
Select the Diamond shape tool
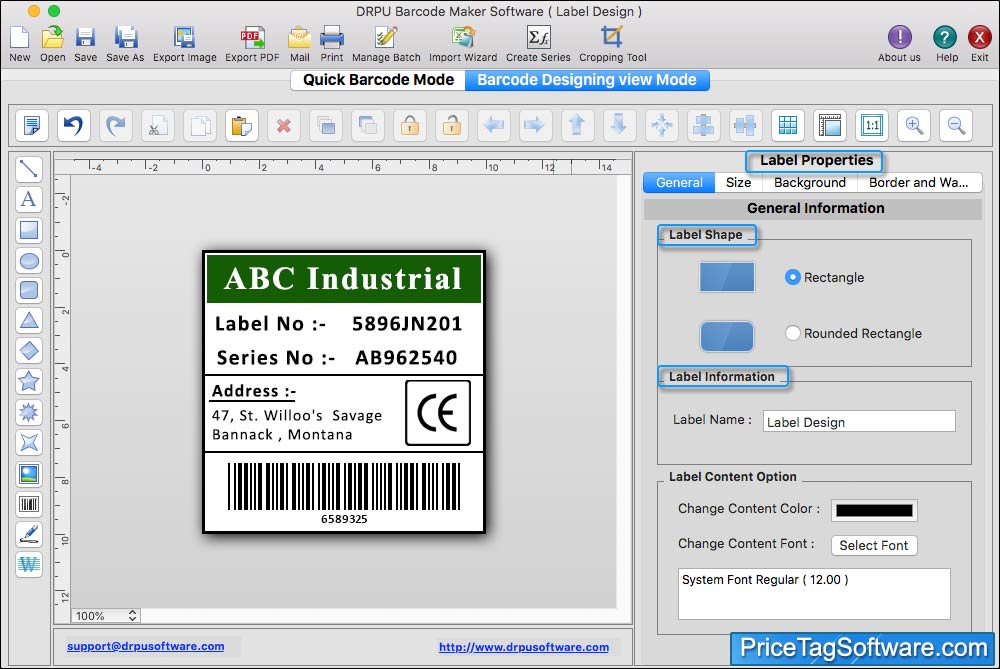pyautogui.click(x=29, y=351)
